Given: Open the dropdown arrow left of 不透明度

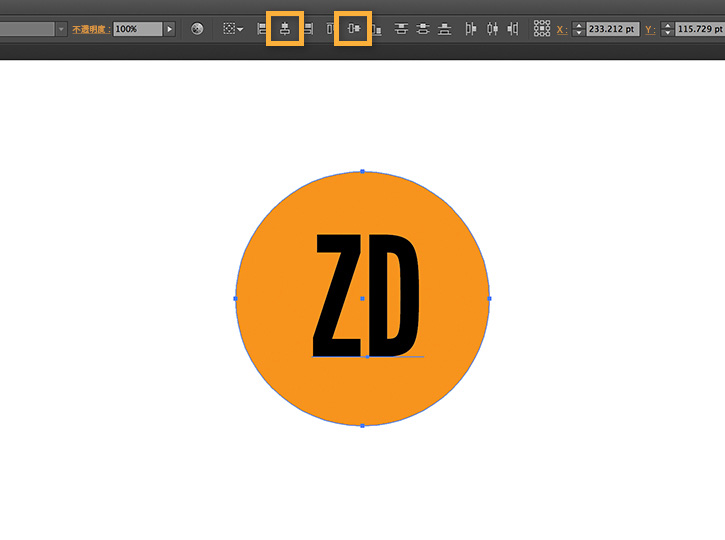Looking at the screenshot, I should pyautogui.click(x=61, y=29).
